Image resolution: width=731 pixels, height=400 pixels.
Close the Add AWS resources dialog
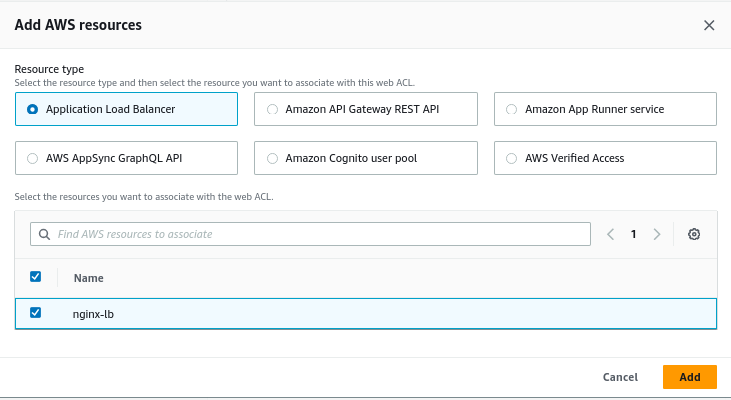(x=709, y=25)
